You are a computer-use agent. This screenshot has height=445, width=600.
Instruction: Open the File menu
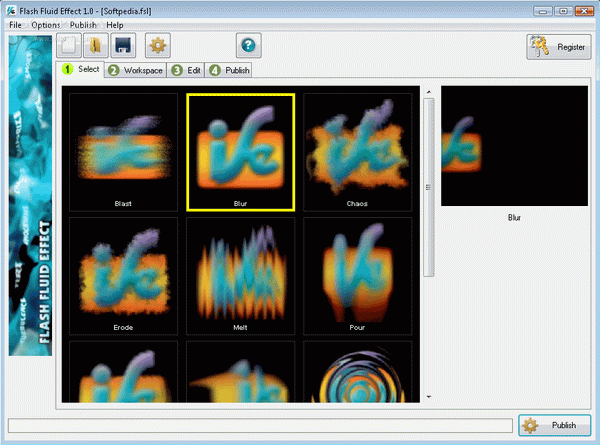[x=15, y=25]
